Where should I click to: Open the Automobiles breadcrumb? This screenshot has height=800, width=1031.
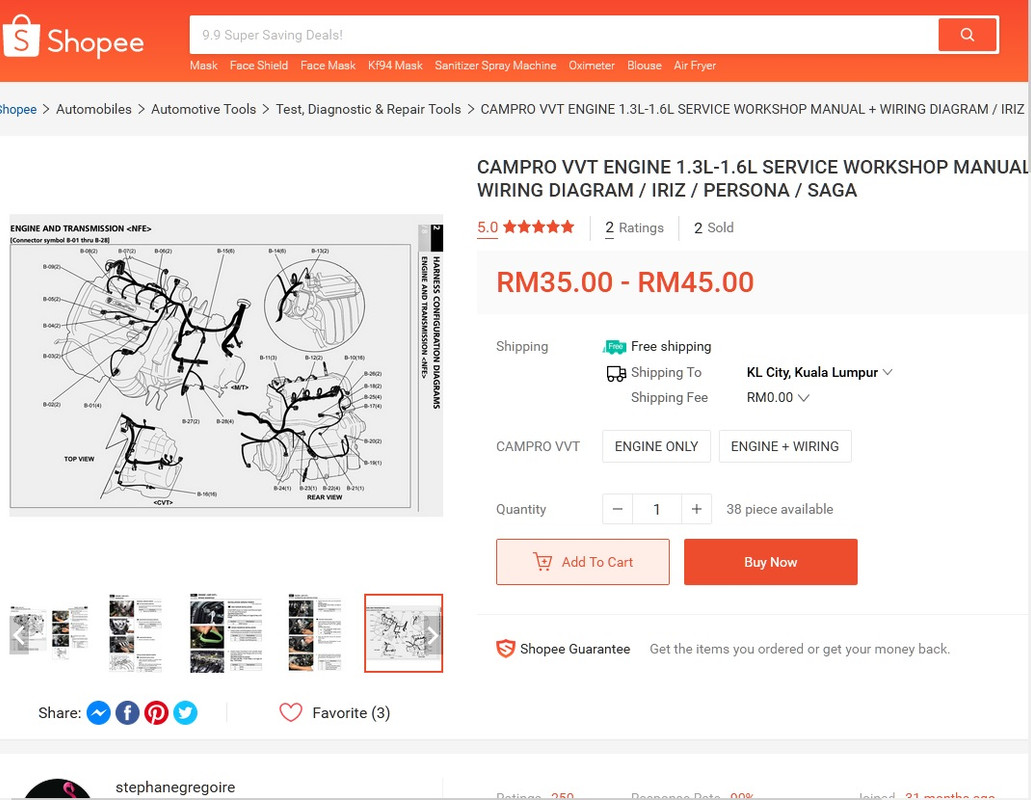[x=93, y=109]
